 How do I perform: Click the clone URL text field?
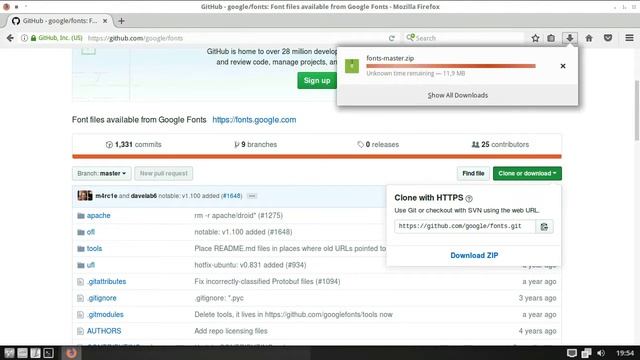click(x=465, y=227)
